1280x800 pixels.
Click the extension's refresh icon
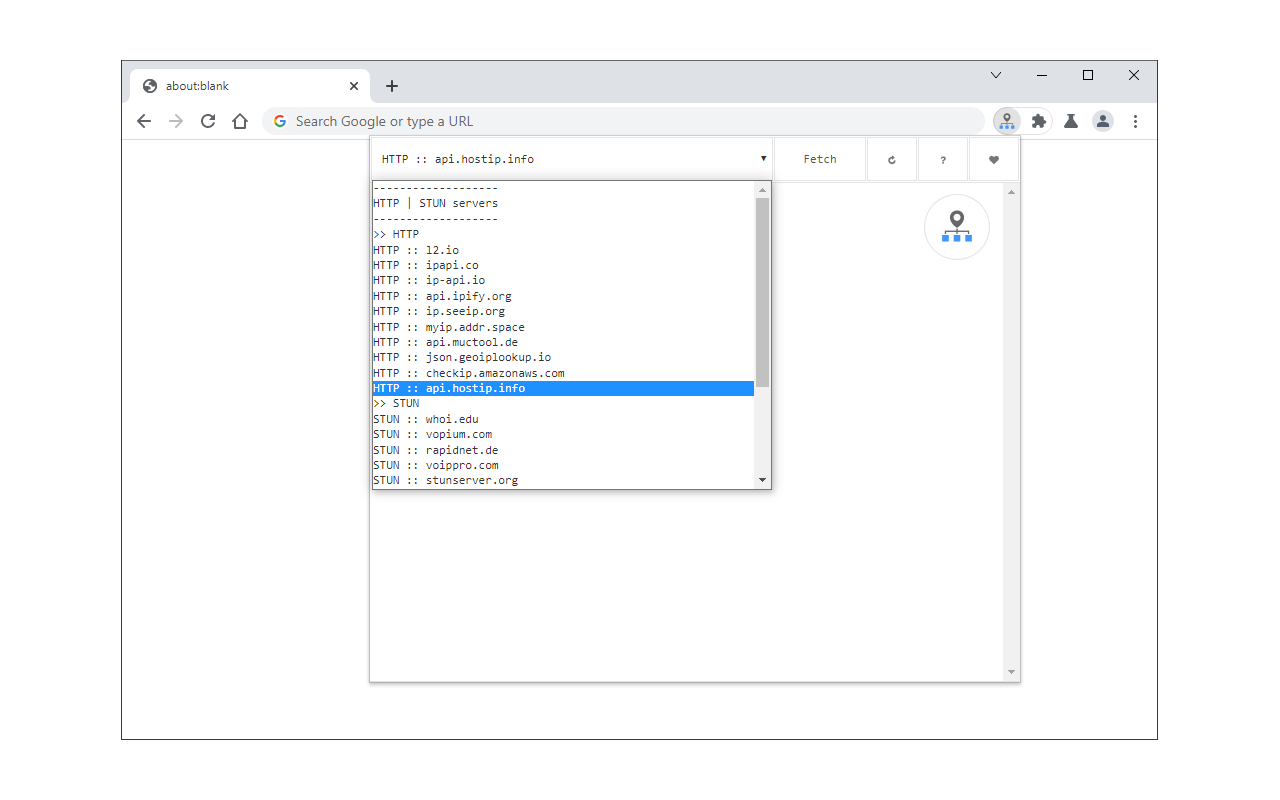891,159
